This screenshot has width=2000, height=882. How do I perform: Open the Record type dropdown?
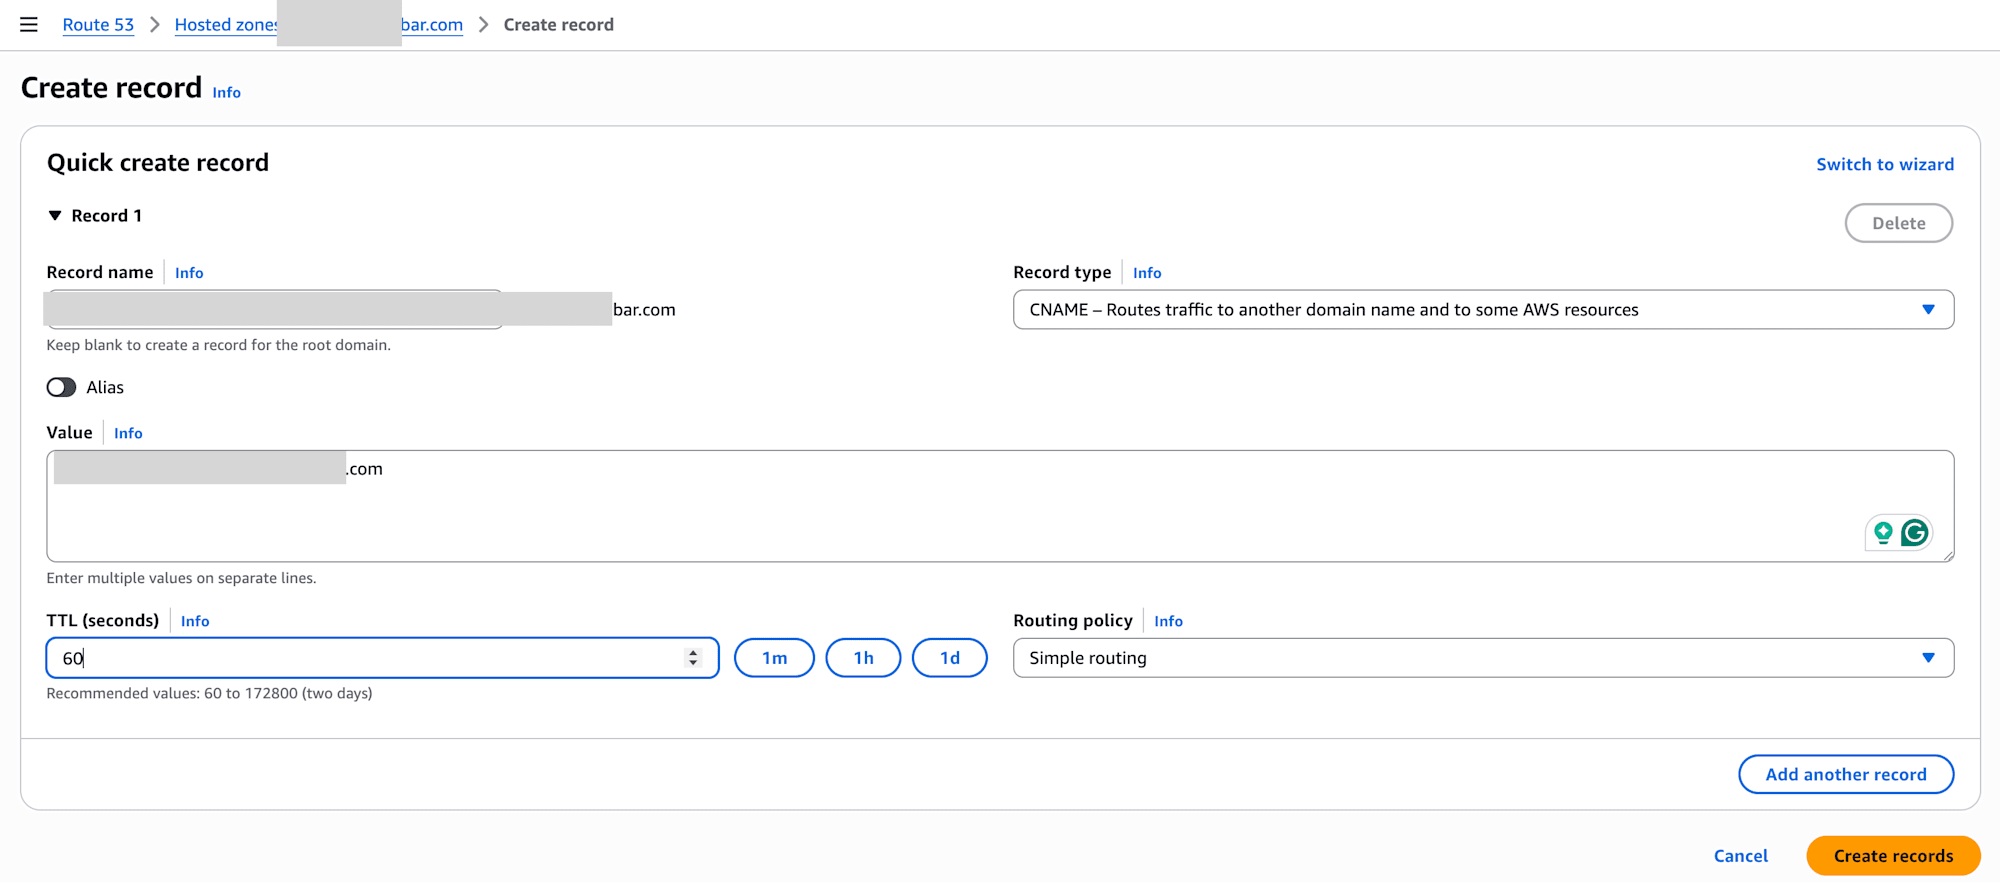point(1483,310)
